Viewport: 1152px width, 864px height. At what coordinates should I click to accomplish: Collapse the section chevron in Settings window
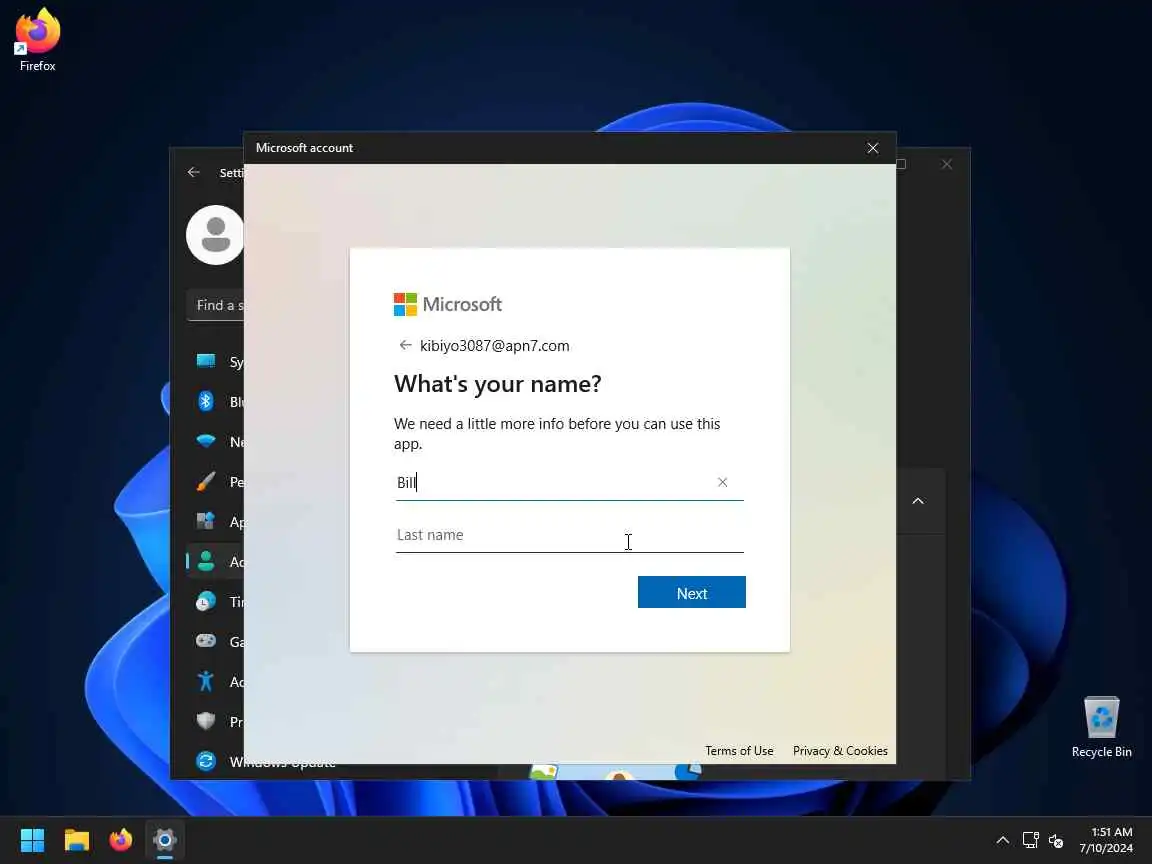pyautogui.click(x=918, y=501)
